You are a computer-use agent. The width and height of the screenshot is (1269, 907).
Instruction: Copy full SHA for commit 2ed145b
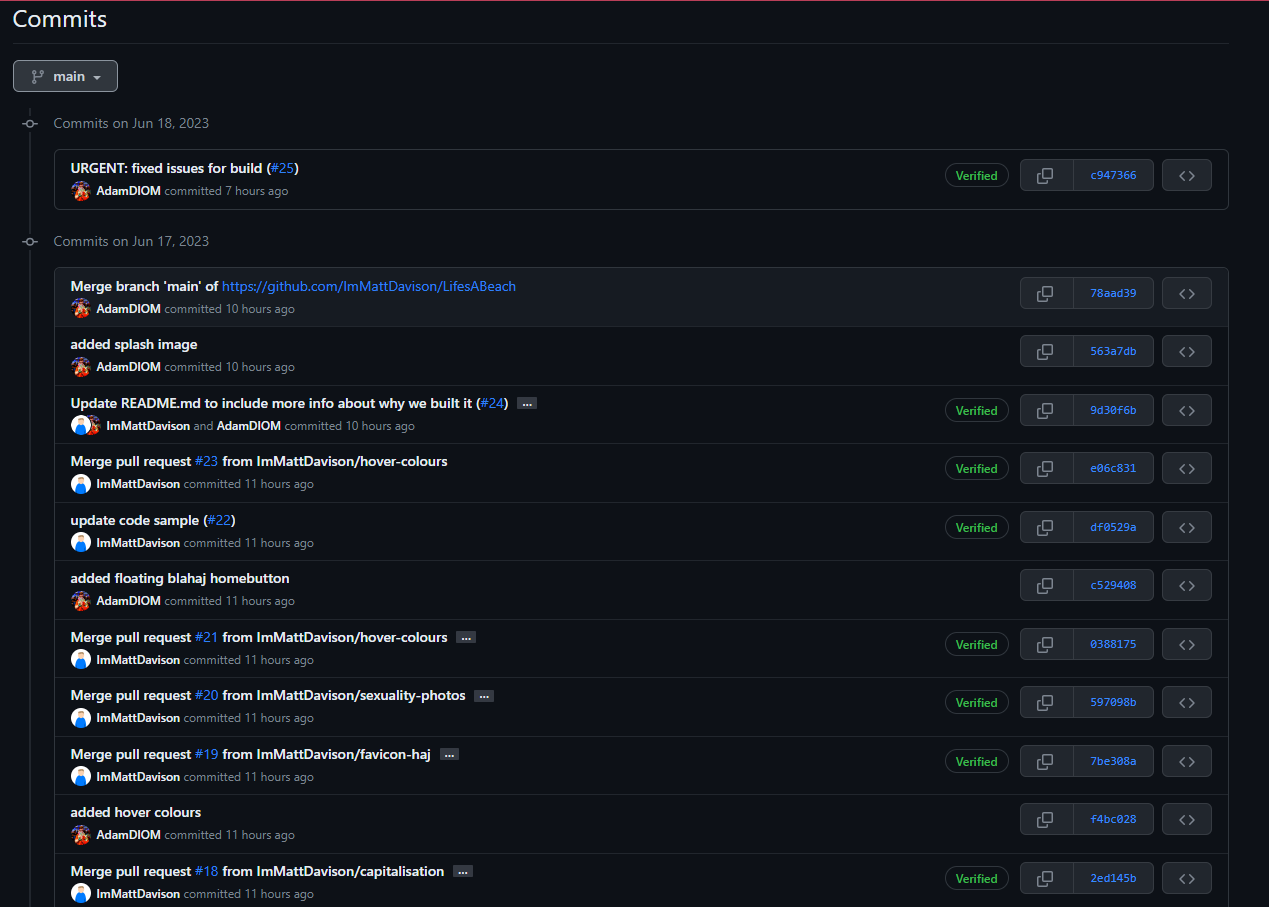coord(1046,878)
